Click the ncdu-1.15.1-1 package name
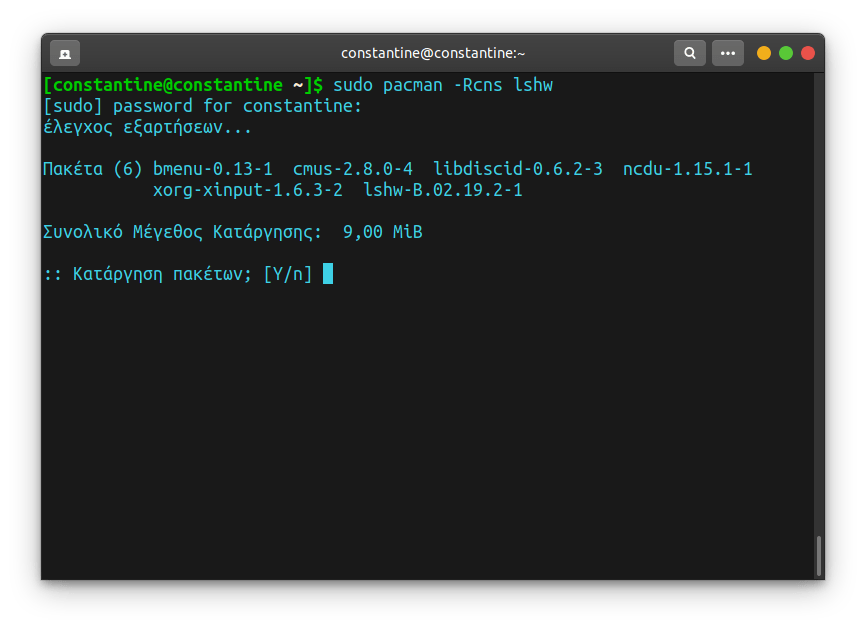 (x=687, y=169)
